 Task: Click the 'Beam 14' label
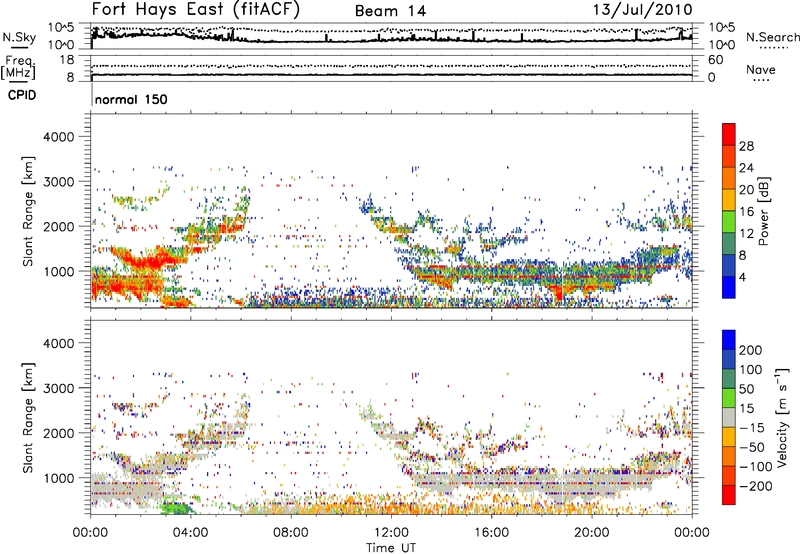tap(390, 11)
